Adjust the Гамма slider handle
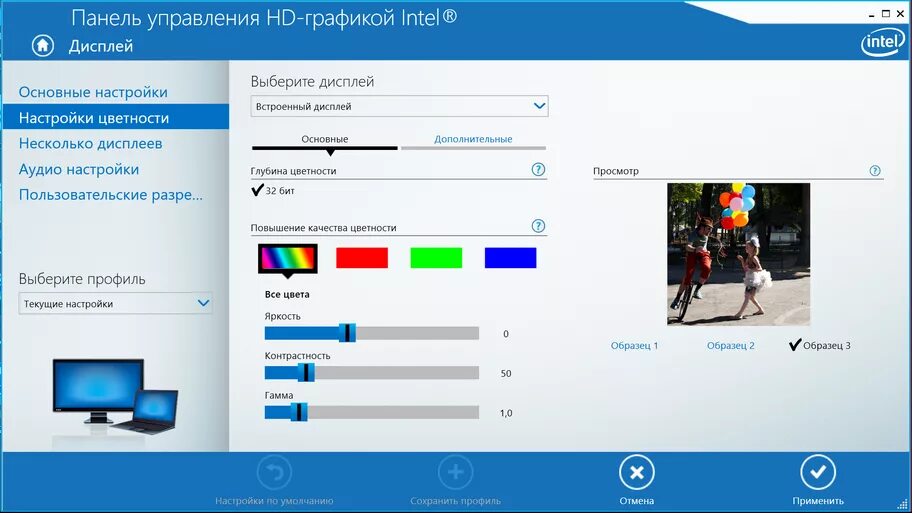This screenshot has height=513, width=912. 299,412
